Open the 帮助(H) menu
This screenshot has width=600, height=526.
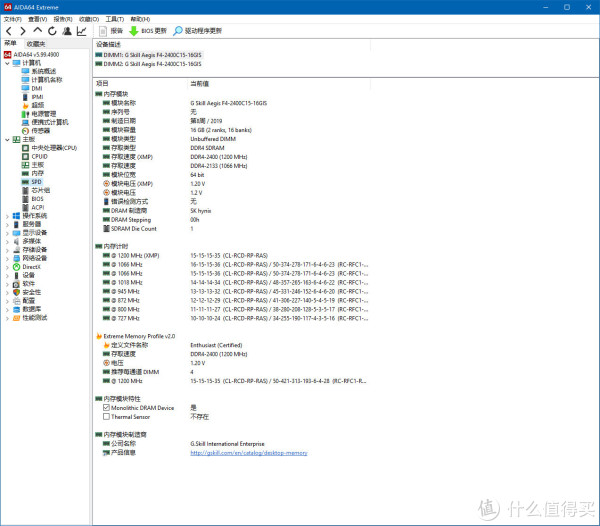pos(140,19)
